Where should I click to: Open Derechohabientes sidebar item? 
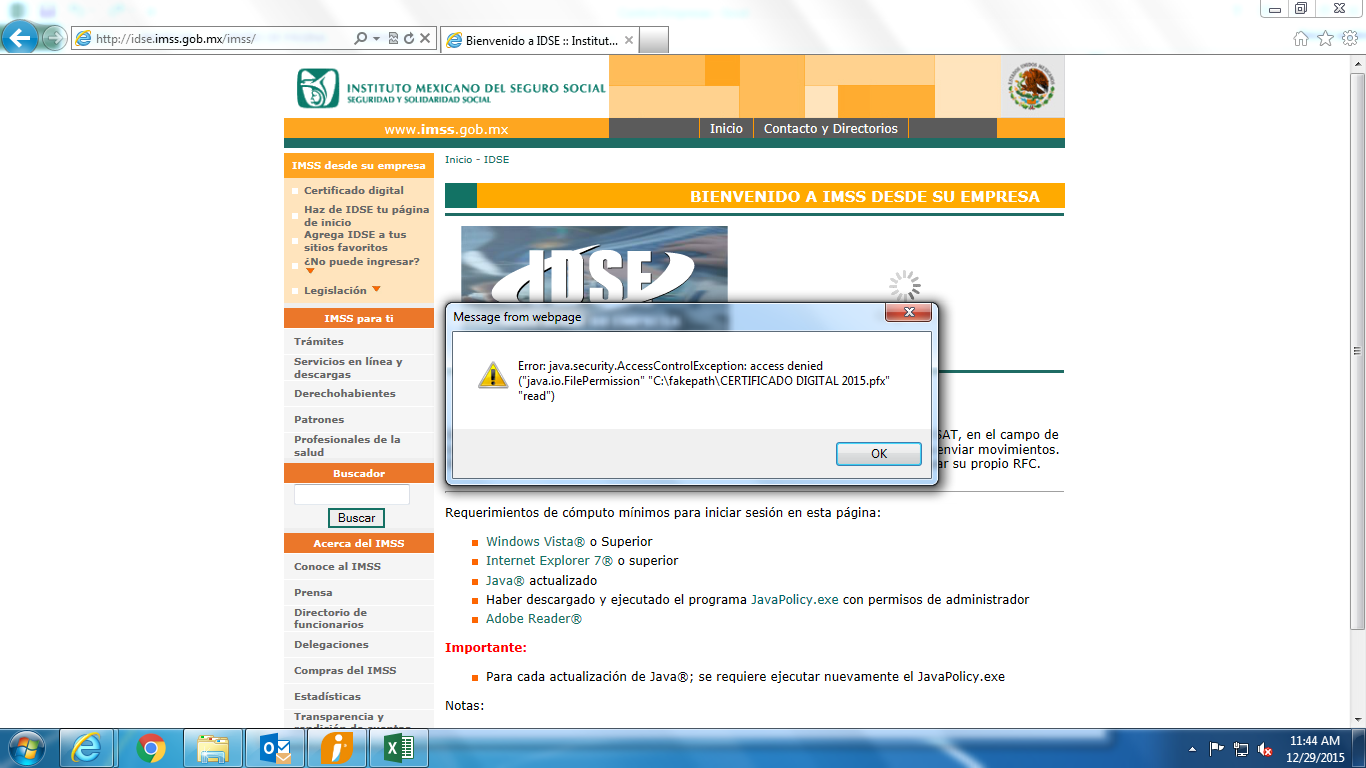[345, 393]
